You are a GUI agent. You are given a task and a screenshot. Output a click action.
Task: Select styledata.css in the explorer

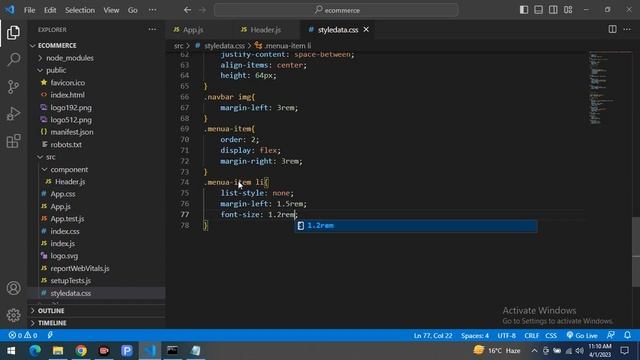(71, 293)
